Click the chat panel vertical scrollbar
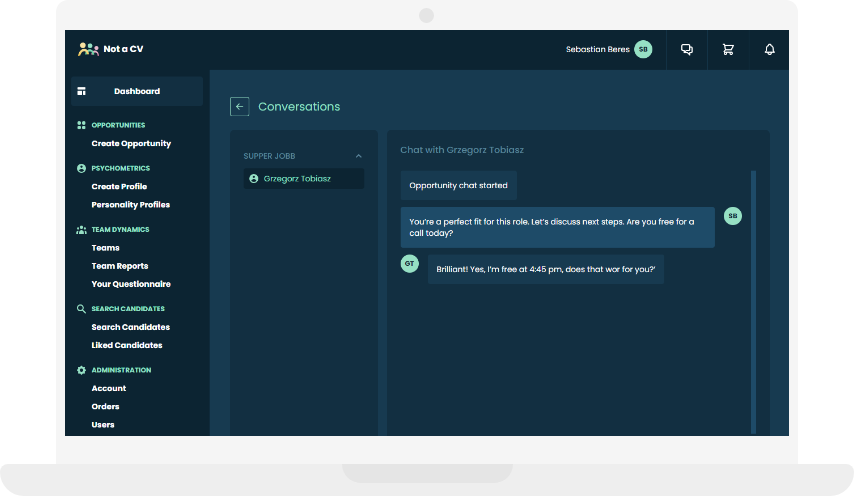Screen dimensions: 854x496 point(753,300)
